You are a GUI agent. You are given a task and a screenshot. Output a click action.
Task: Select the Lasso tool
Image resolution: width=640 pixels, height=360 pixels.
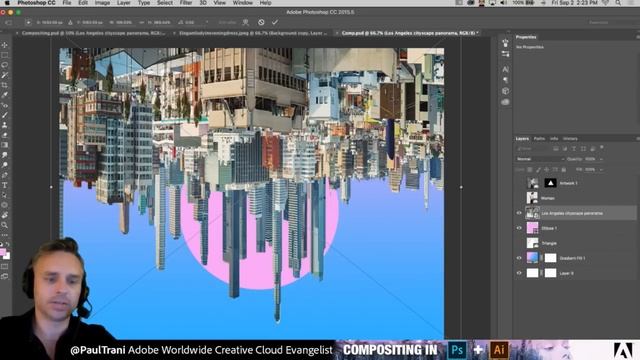point(5,65)
